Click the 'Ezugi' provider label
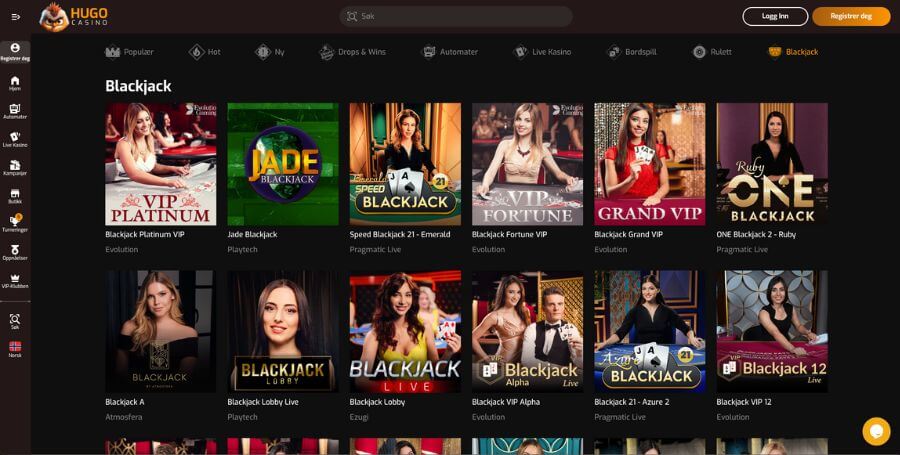 (359, 417)
